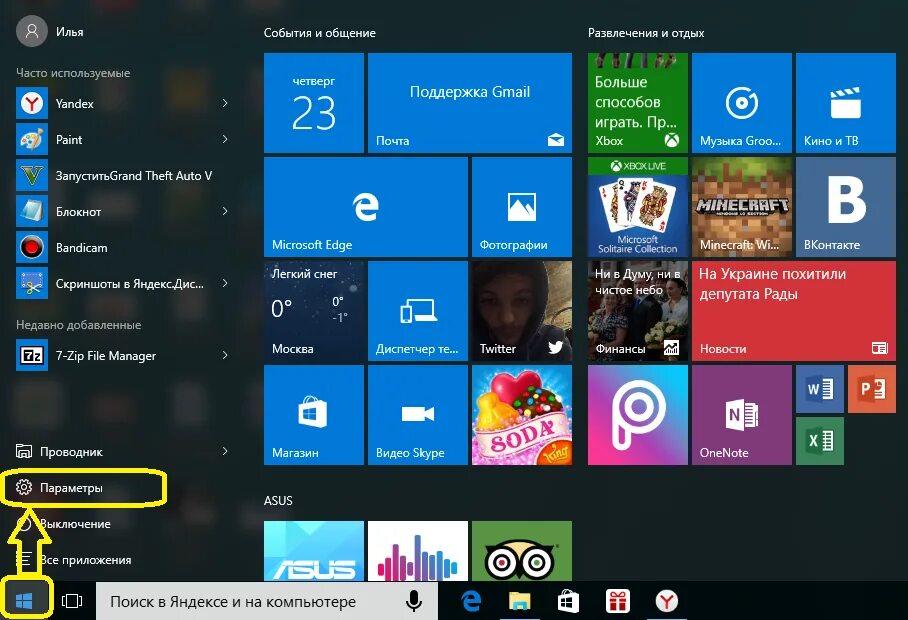The width and height of the screenshot is (908, 620).
Task: Expand Yandex jump list arrow
Action: [225, 103]
